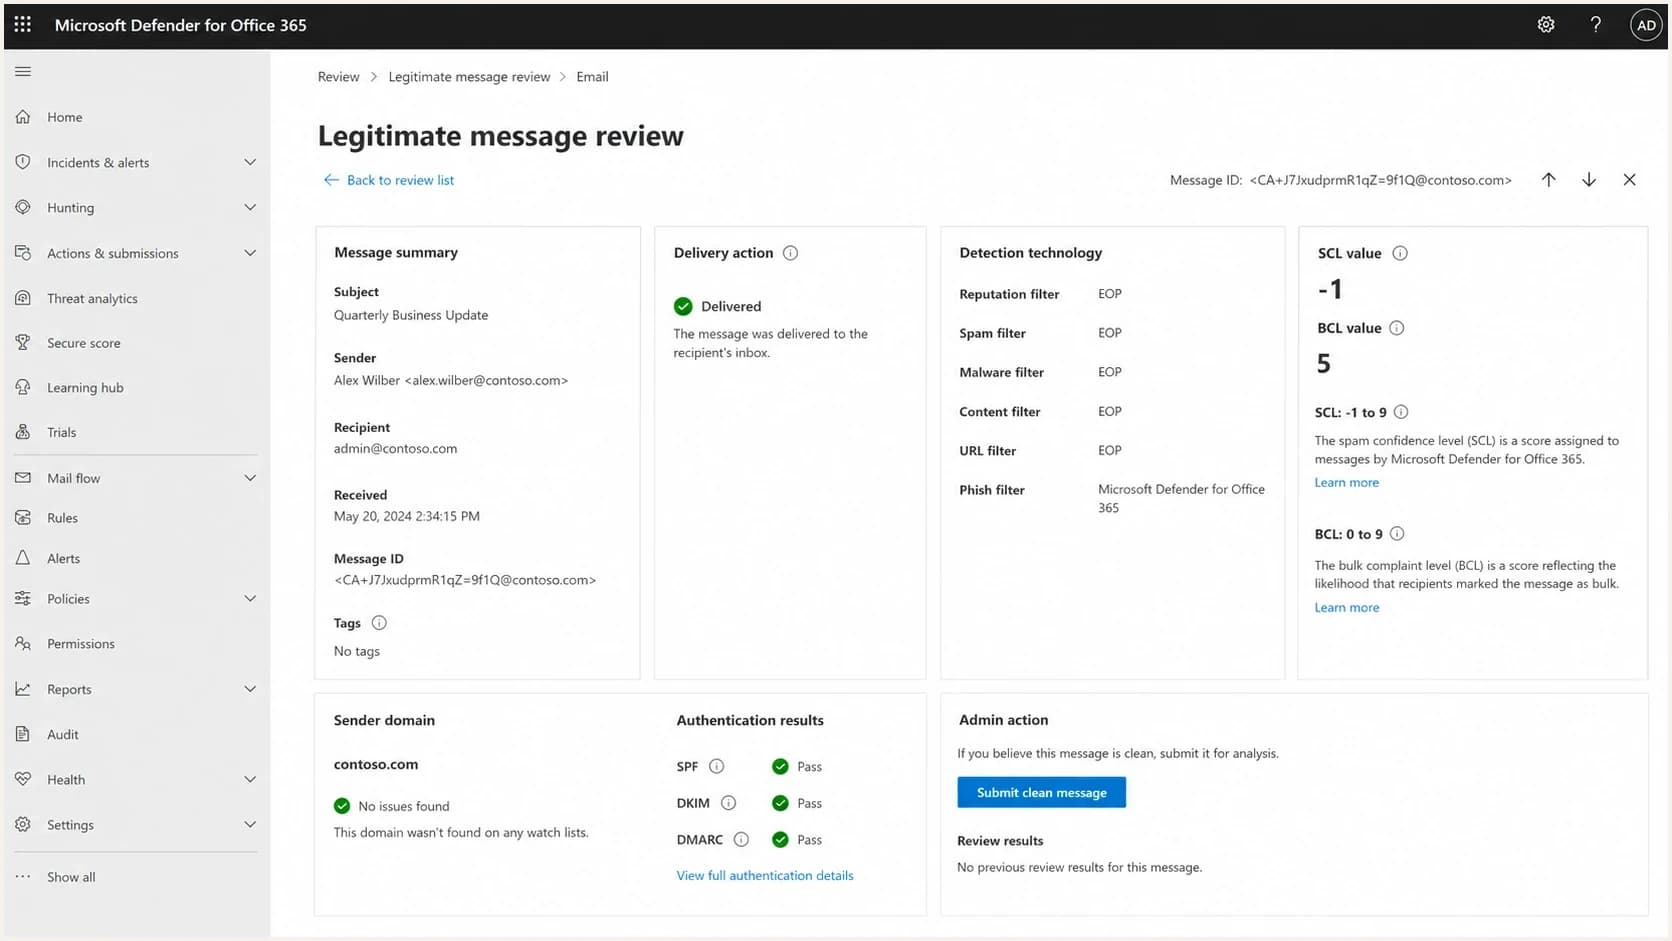This screenshot has width=1672, height=941.
Task: Show Delivery action info tooltip icon
Action: [x=790, y=253]
